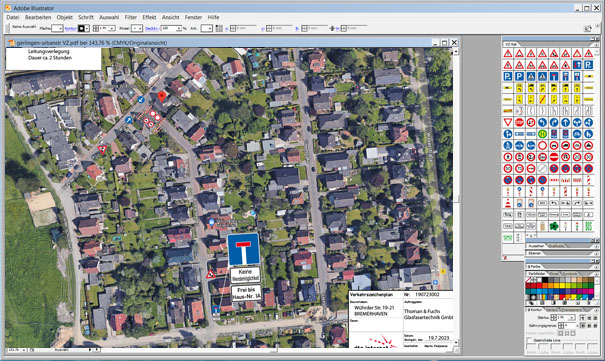Select the green BUS symbol
605x361 pixels.
589,226
